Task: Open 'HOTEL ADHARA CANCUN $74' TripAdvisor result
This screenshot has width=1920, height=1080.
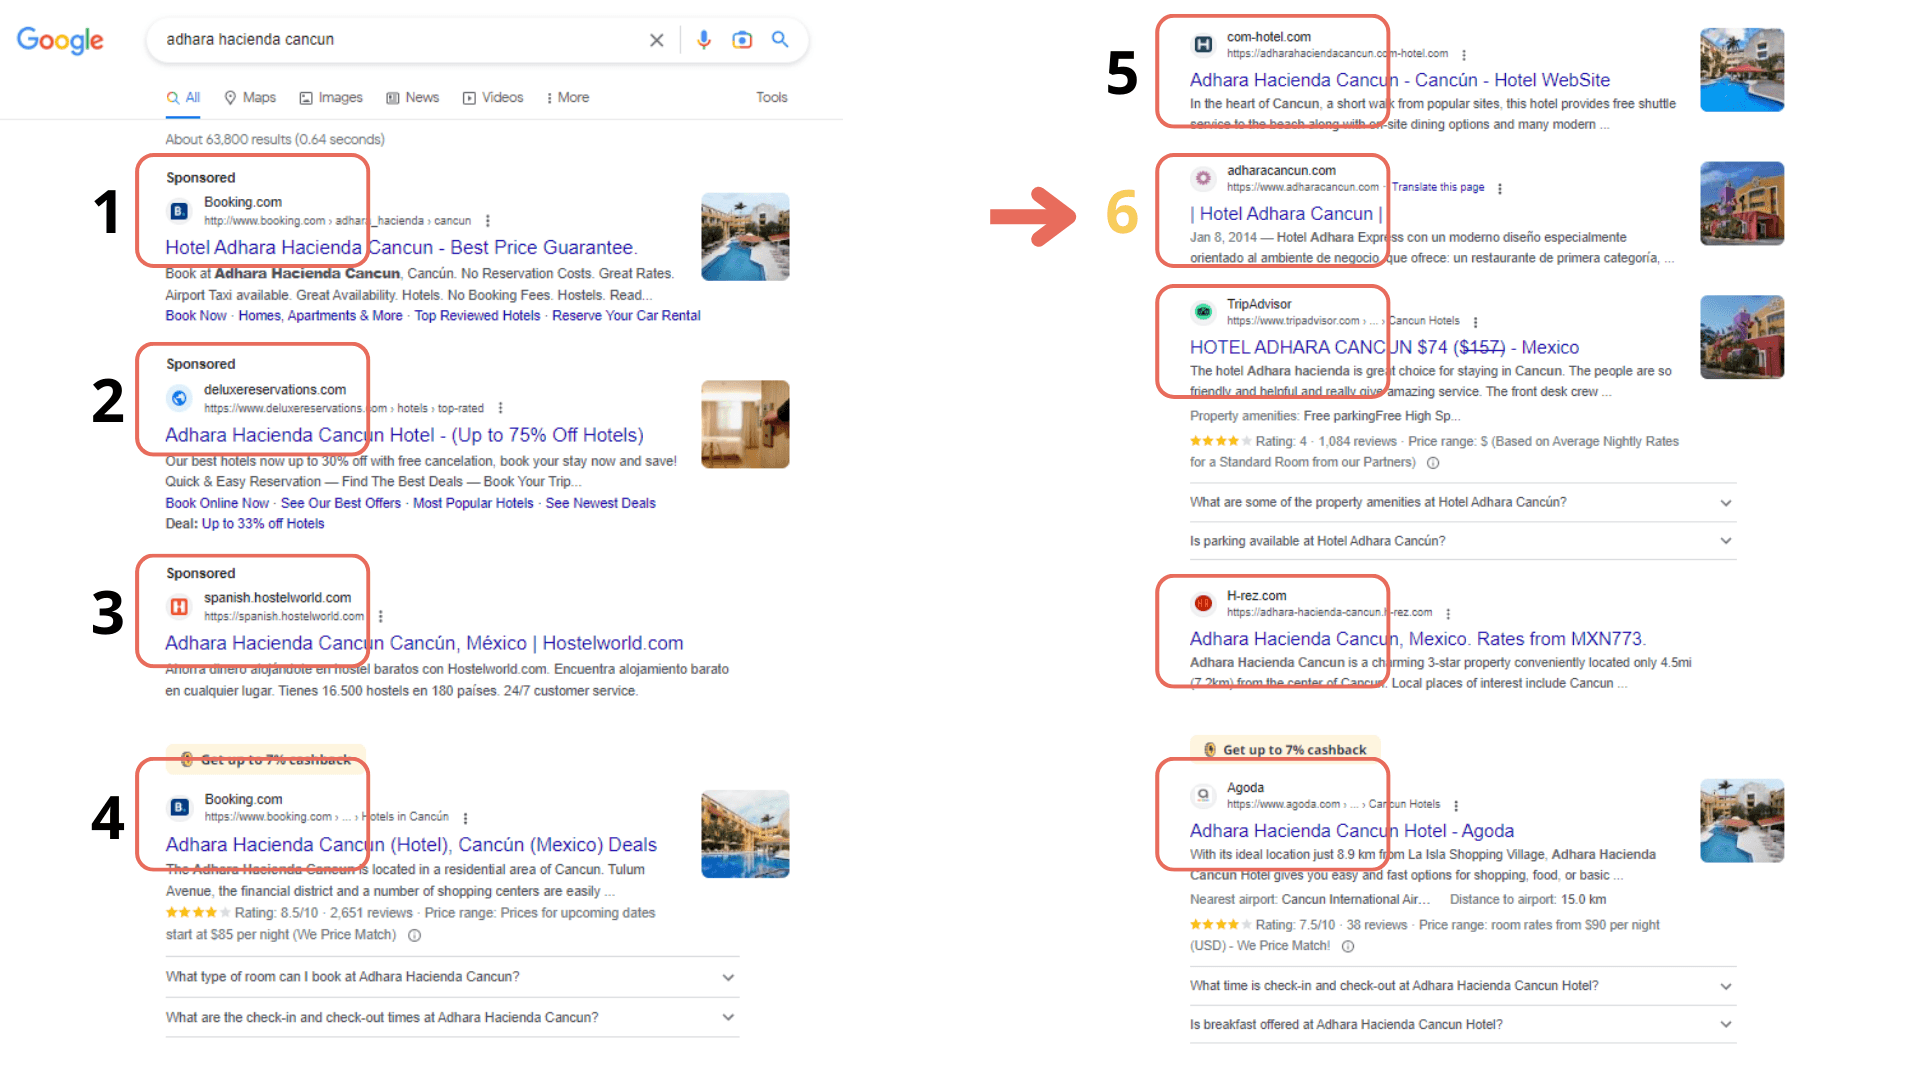Action: pos(1384,348)
